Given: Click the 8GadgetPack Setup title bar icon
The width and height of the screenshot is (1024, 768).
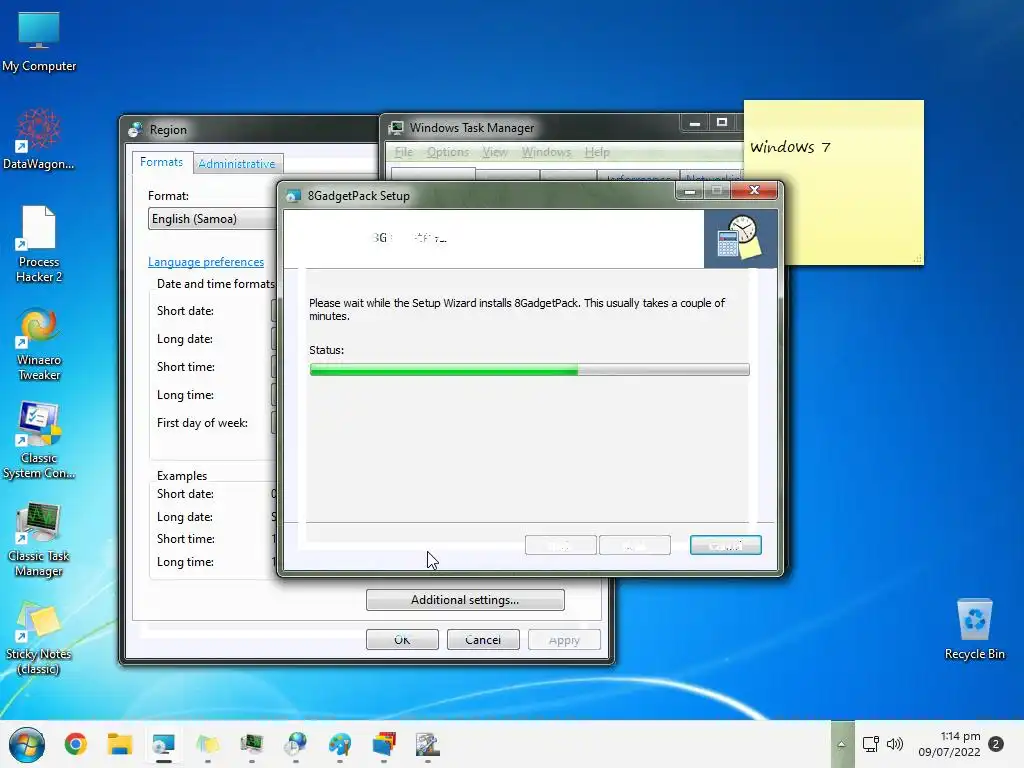Looking at the screenshot, I should [x=293, y=196].
